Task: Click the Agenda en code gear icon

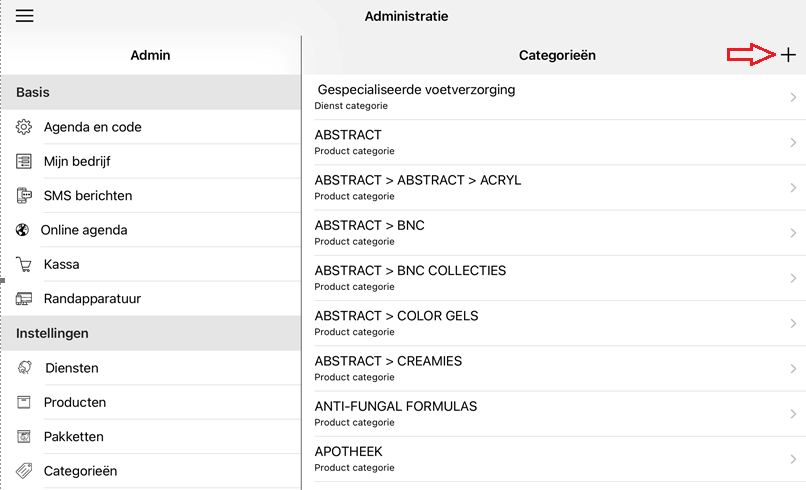Action: tap(24, 127)
